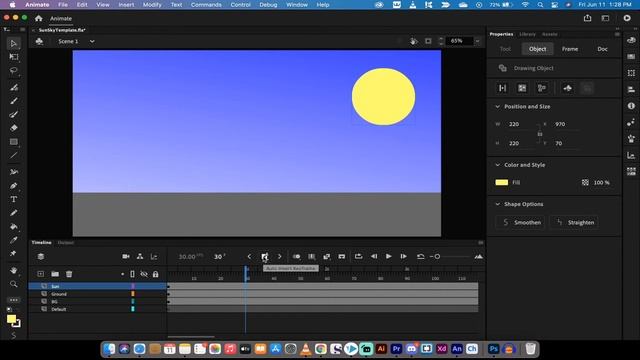Toggle Sun layer outline color swatch

[133, 287]
